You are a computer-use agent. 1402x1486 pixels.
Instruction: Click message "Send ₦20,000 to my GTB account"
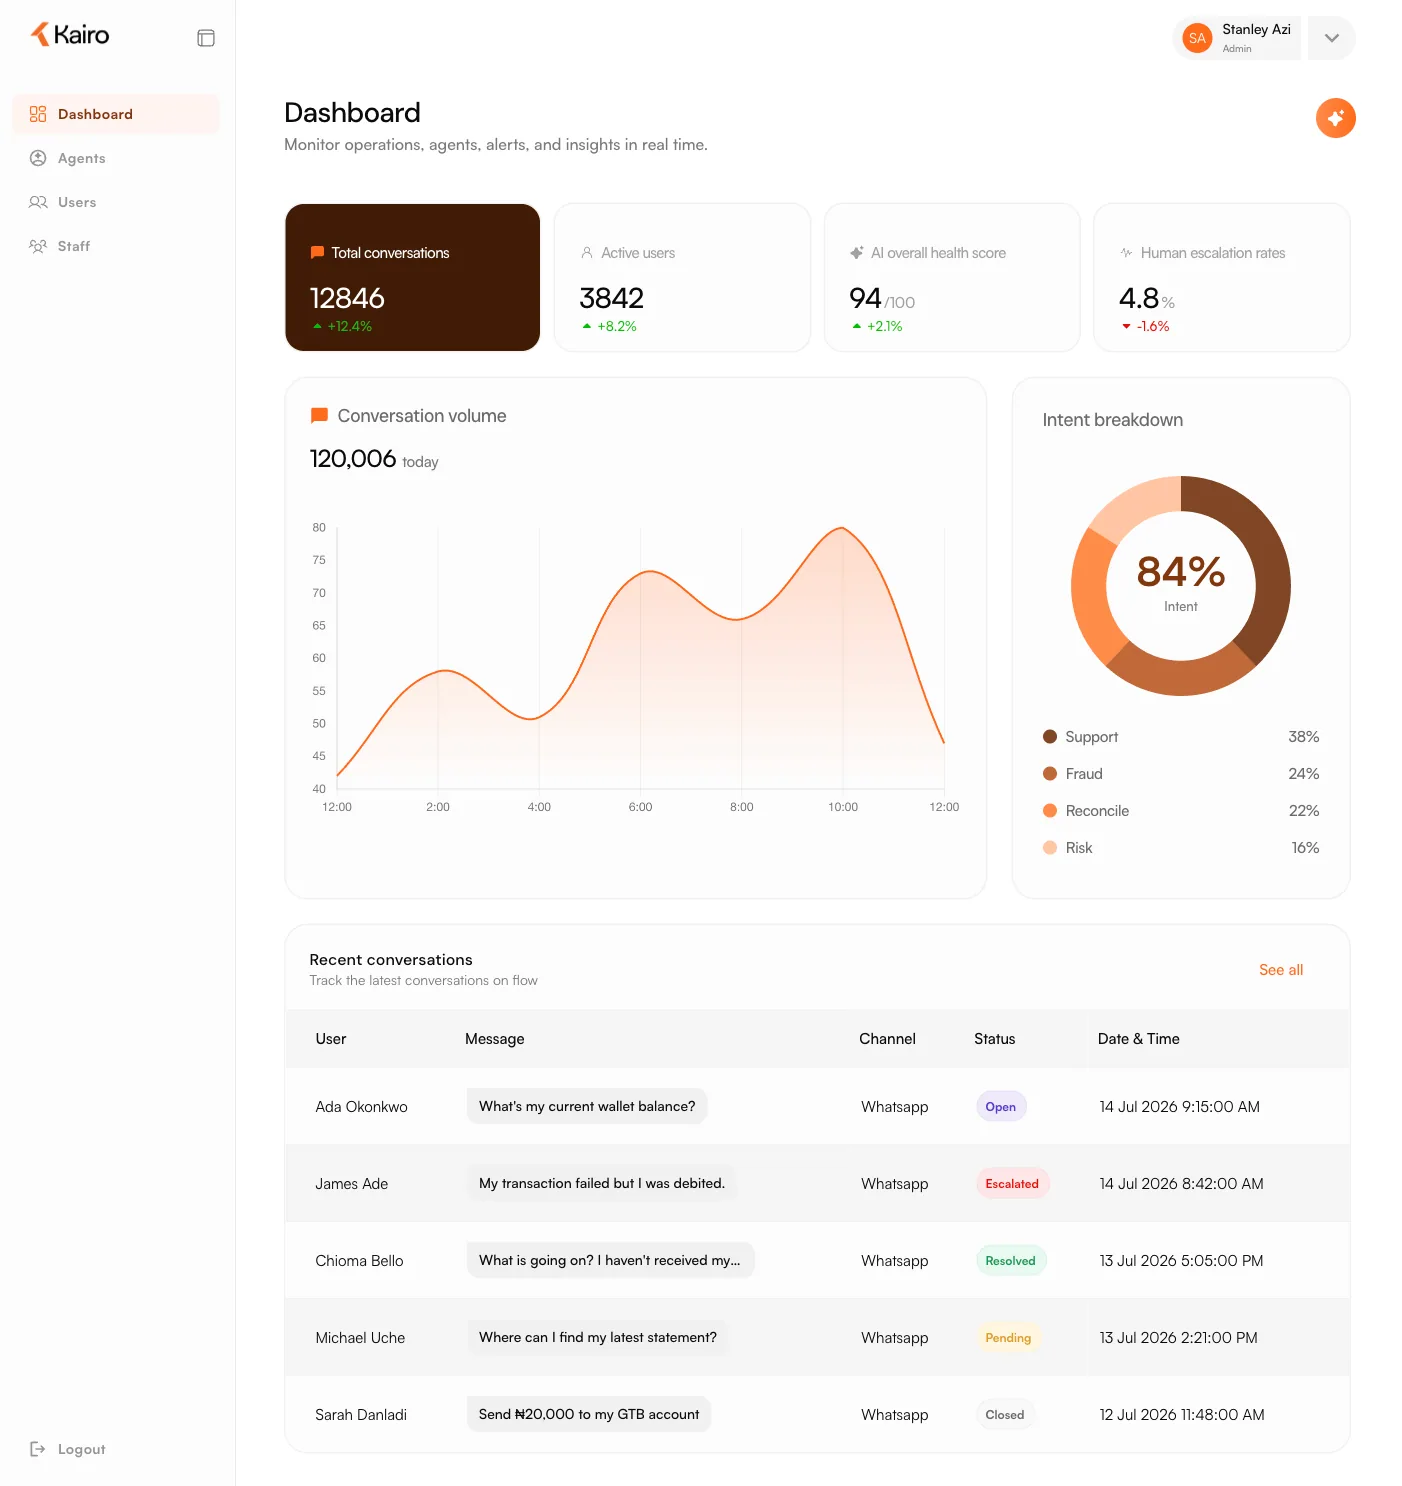pyautogui.click(x=589, y=1414)
